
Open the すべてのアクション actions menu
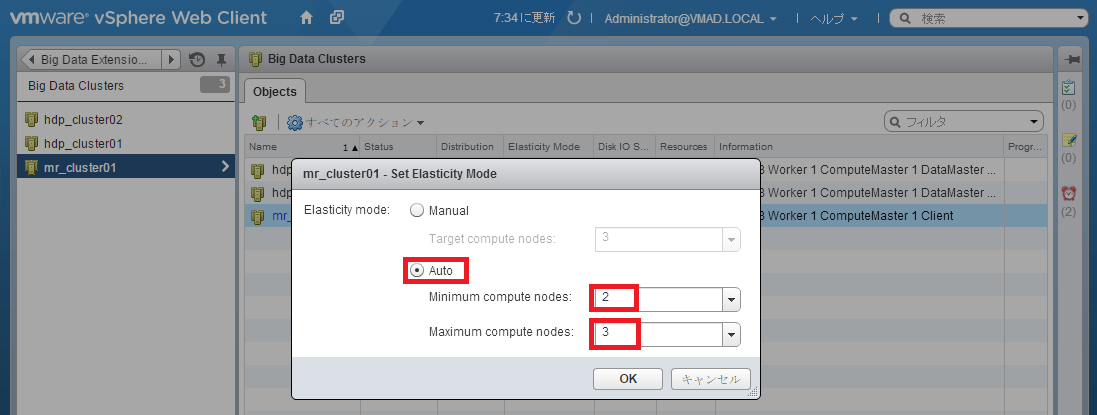[x=357, y=122]
